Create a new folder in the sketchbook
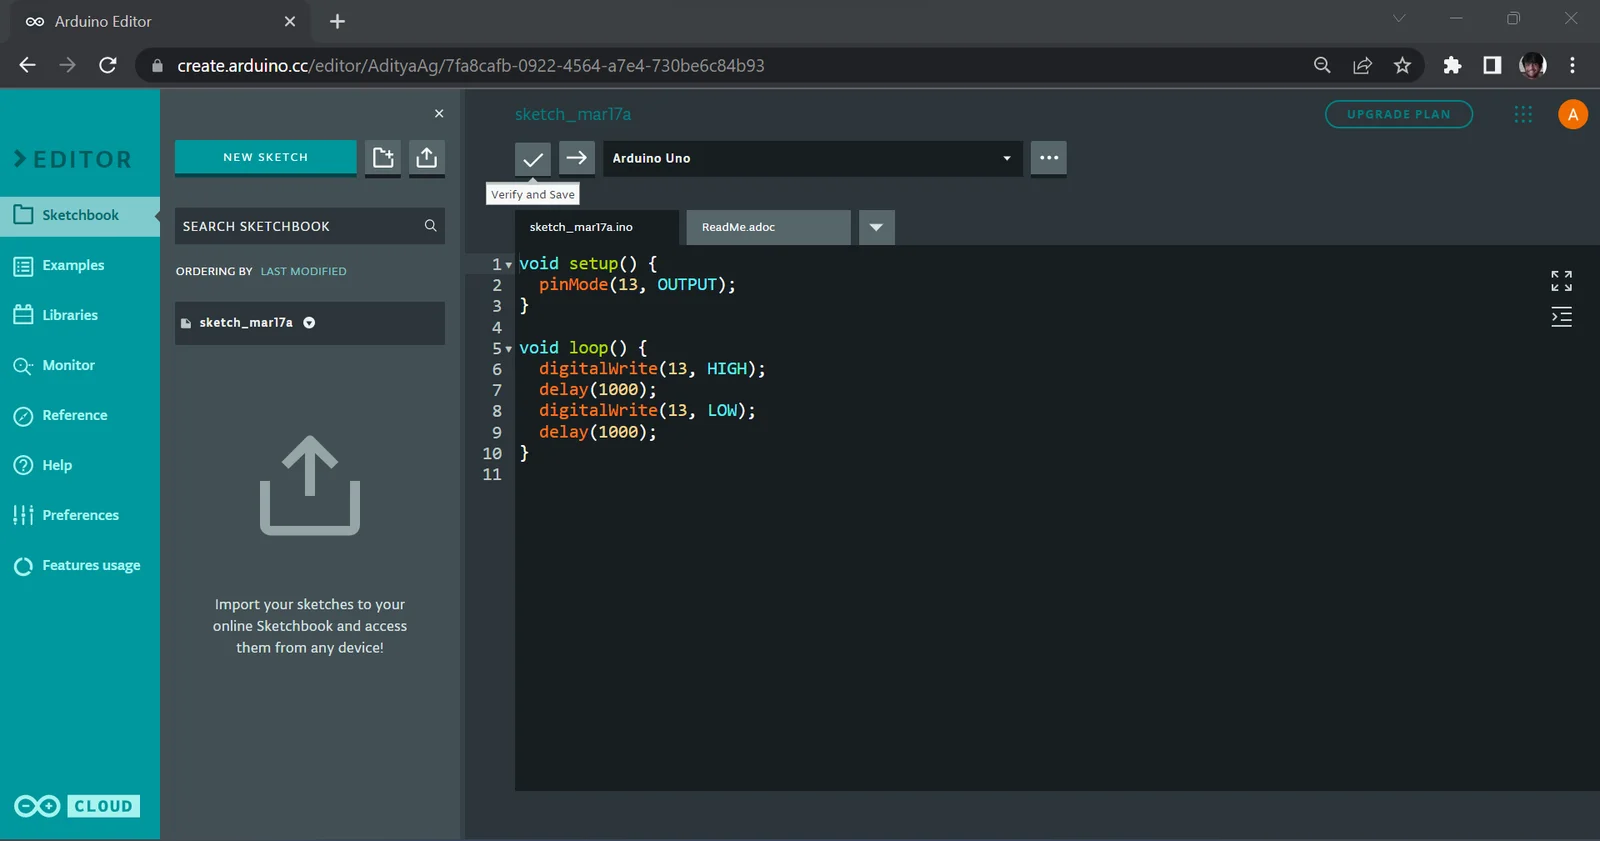 click(x=383, y=157)
